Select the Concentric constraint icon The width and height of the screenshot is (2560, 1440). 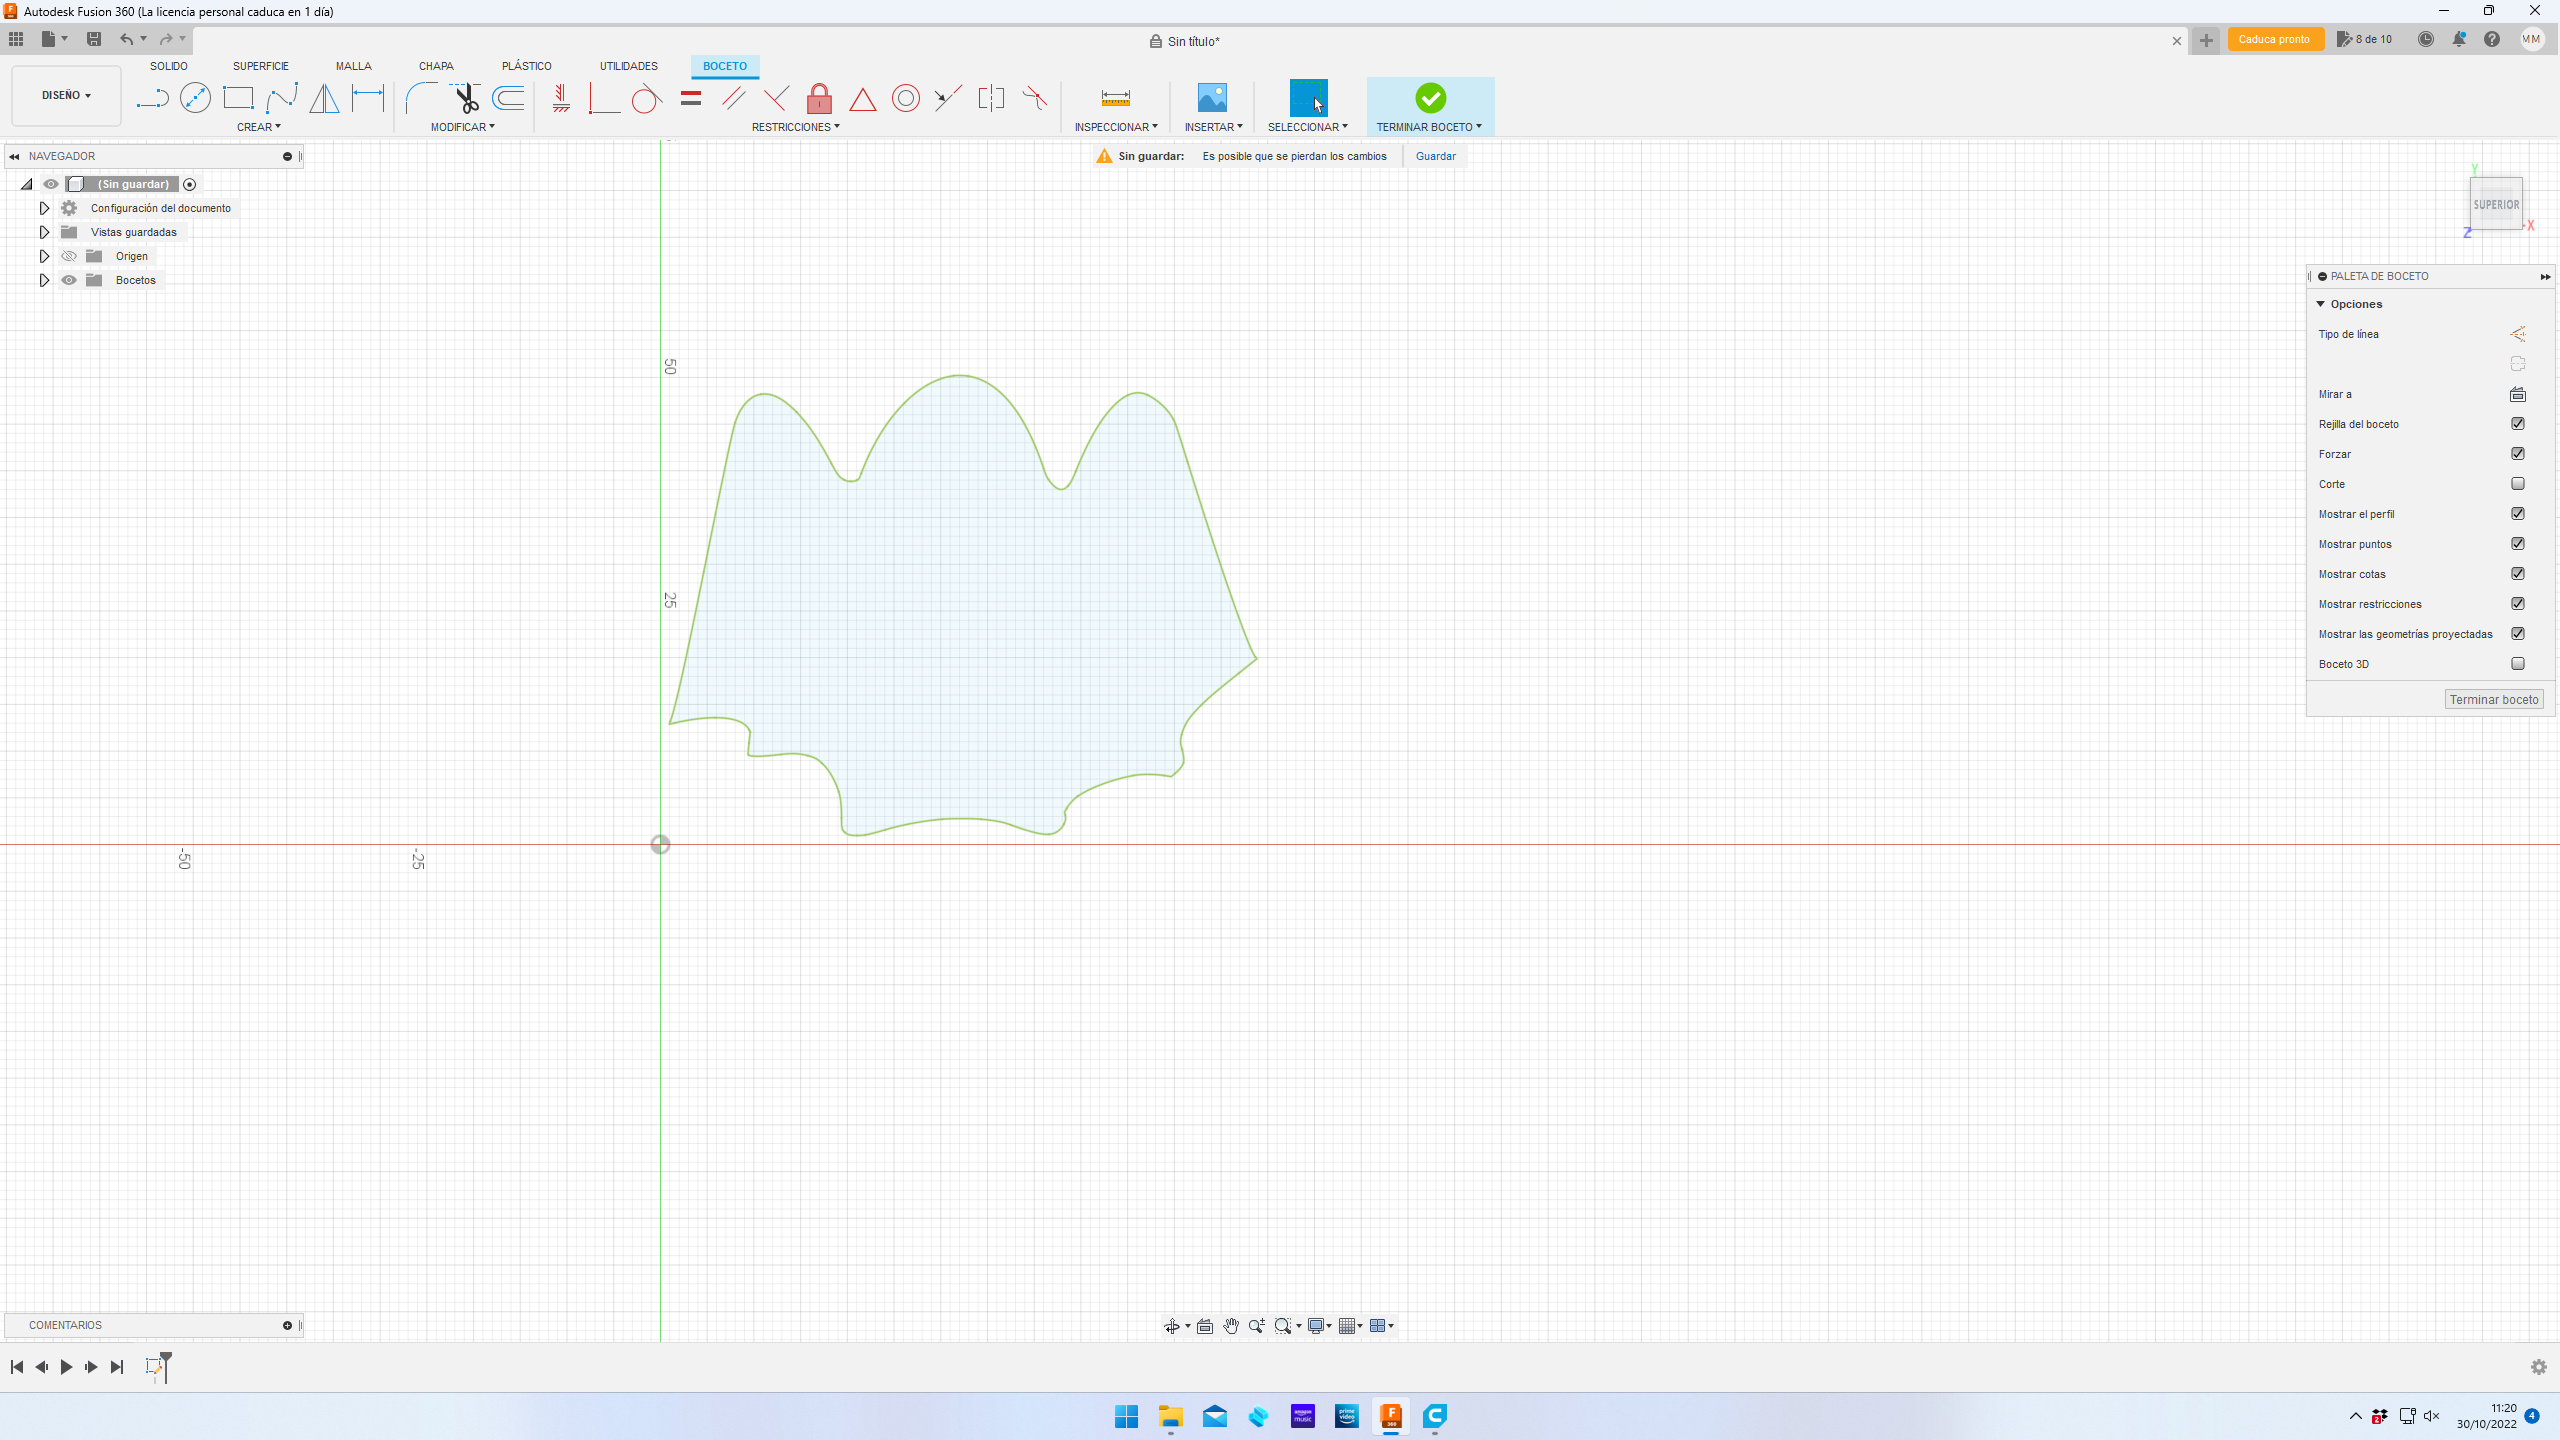tap(905, 98)
